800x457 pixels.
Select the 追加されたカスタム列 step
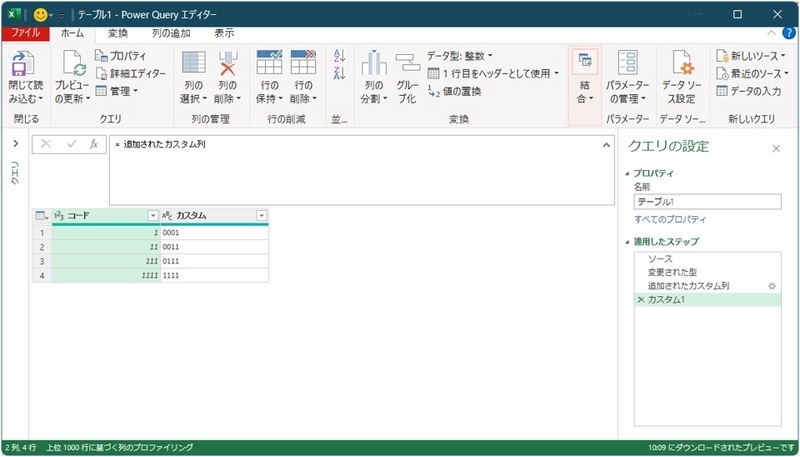tap(688, 286)
